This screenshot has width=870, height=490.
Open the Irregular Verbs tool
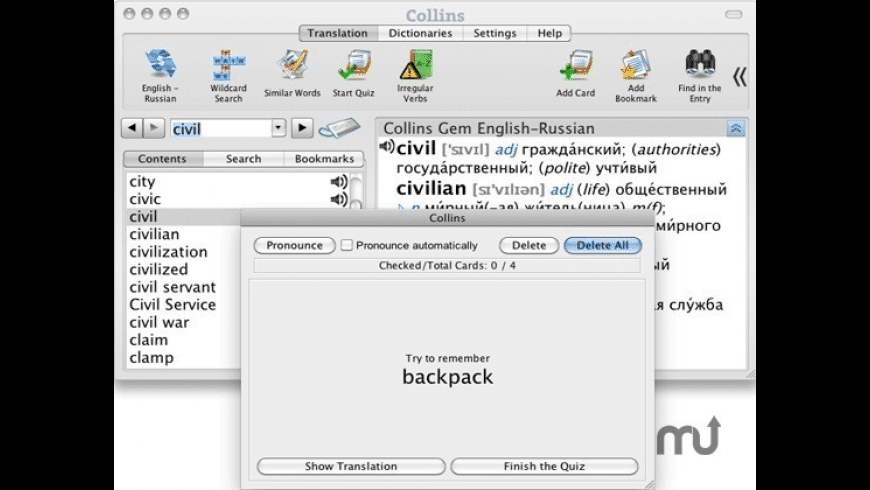tap(415, 75)
